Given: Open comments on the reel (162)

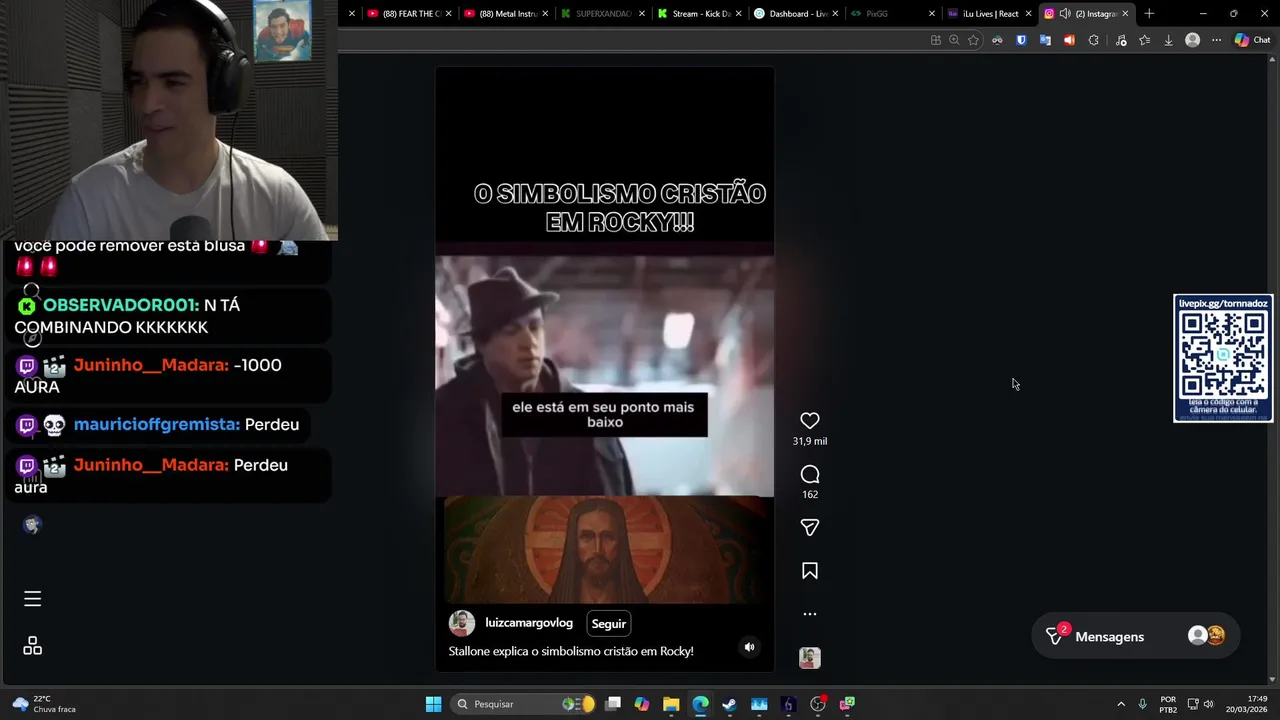Looking at the screenshot, I should point(810,474).
